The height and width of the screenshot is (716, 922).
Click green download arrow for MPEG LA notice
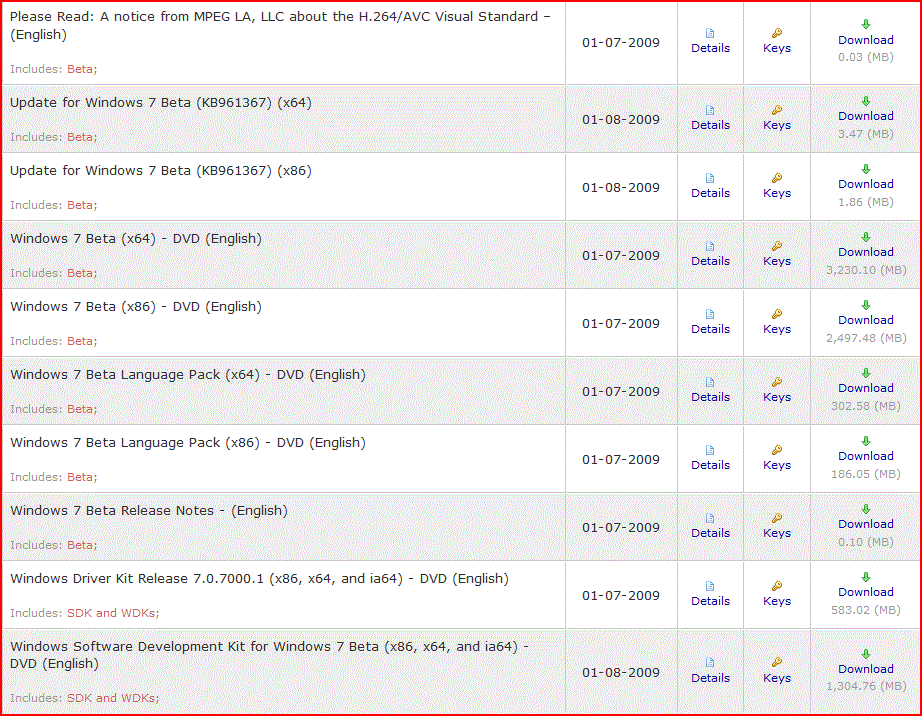point(866,24)
